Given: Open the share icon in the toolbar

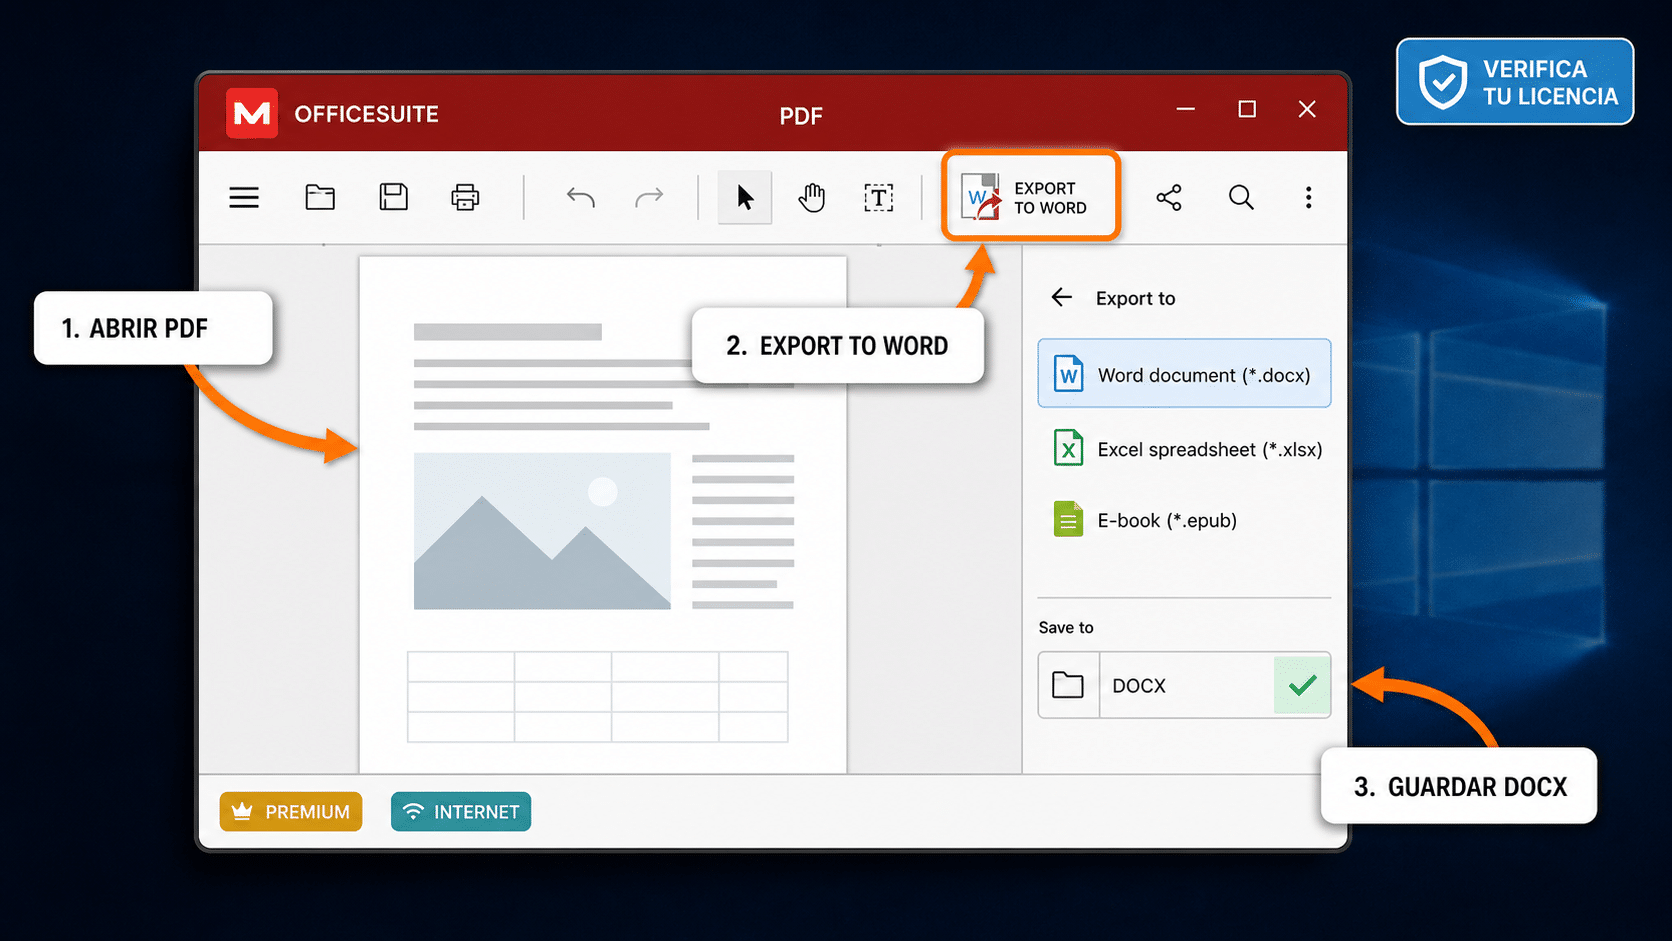Looking at the screenshot, I should [x=1169, y=197].
